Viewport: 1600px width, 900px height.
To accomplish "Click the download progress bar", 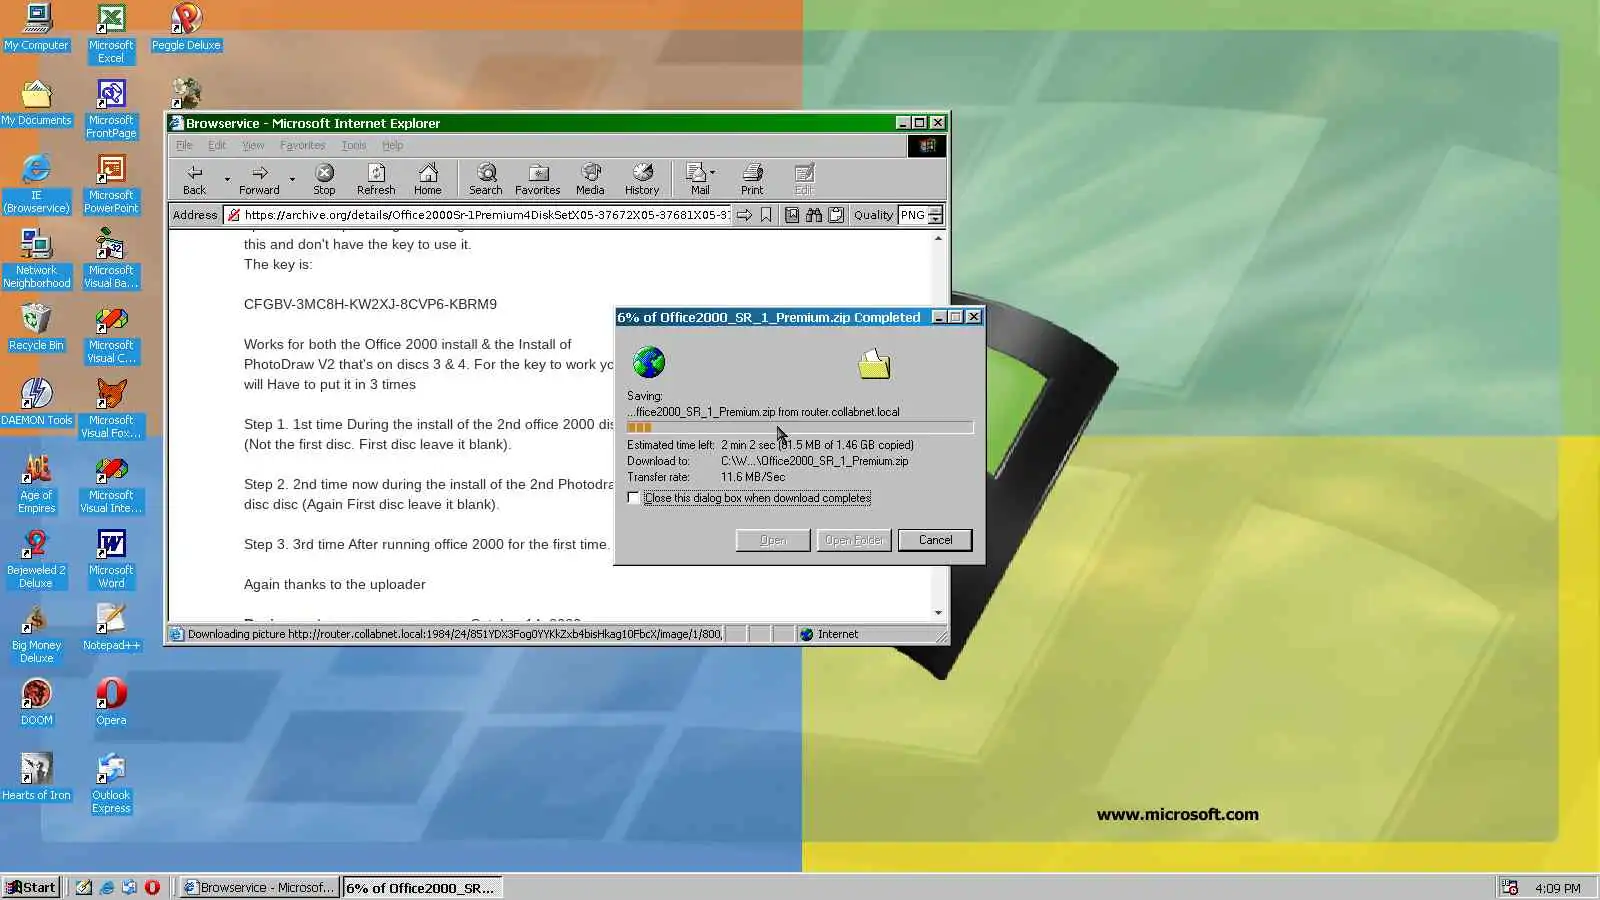I will tap(800, 427).
